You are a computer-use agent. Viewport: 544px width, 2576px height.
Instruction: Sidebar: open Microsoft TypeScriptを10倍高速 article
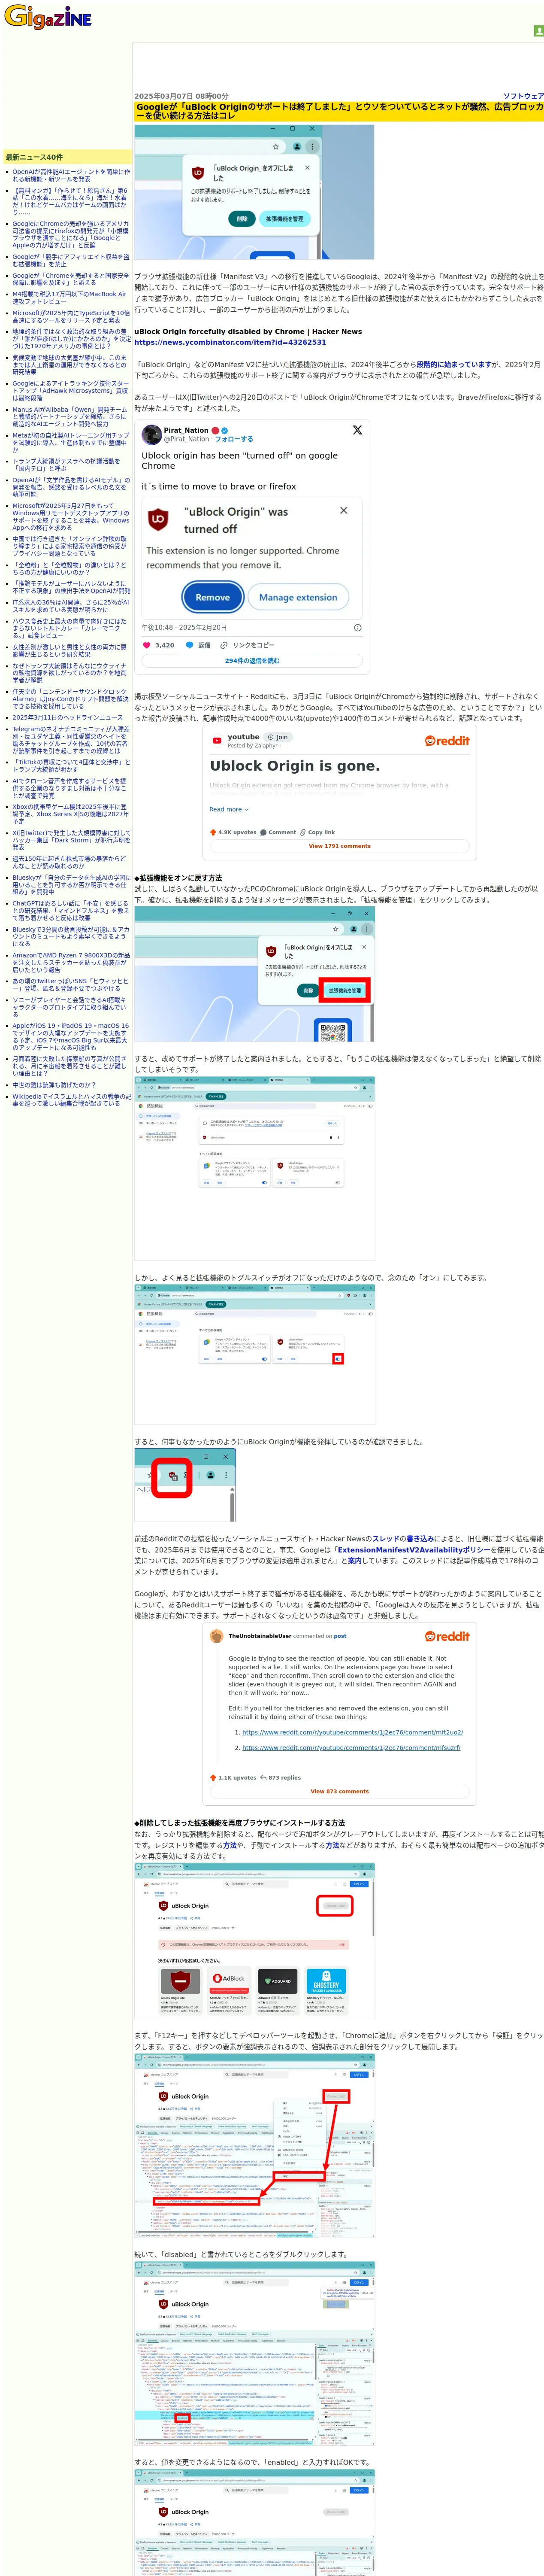click(71, 317)
